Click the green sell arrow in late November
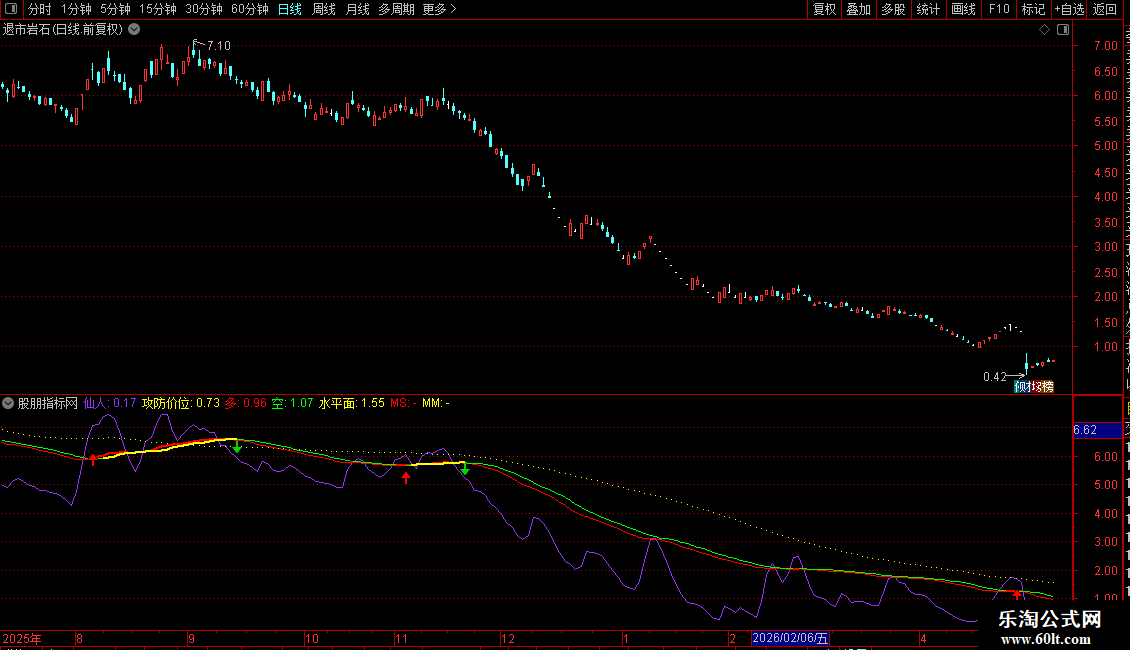 [465, 468]
